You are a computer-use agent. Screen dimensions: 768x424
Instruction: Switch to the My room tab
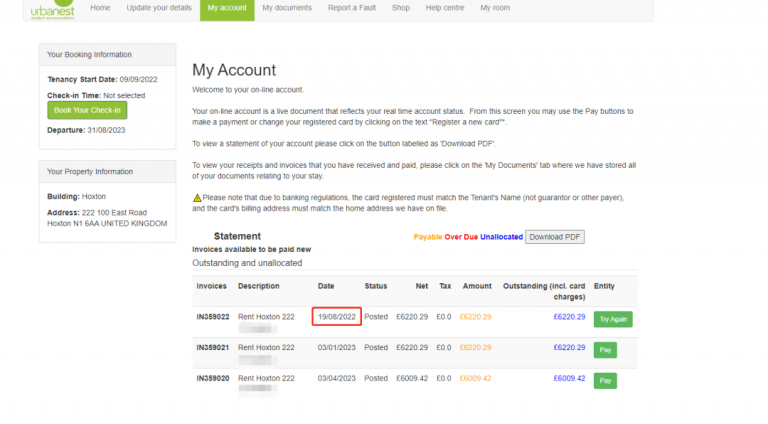coord(495,8)
